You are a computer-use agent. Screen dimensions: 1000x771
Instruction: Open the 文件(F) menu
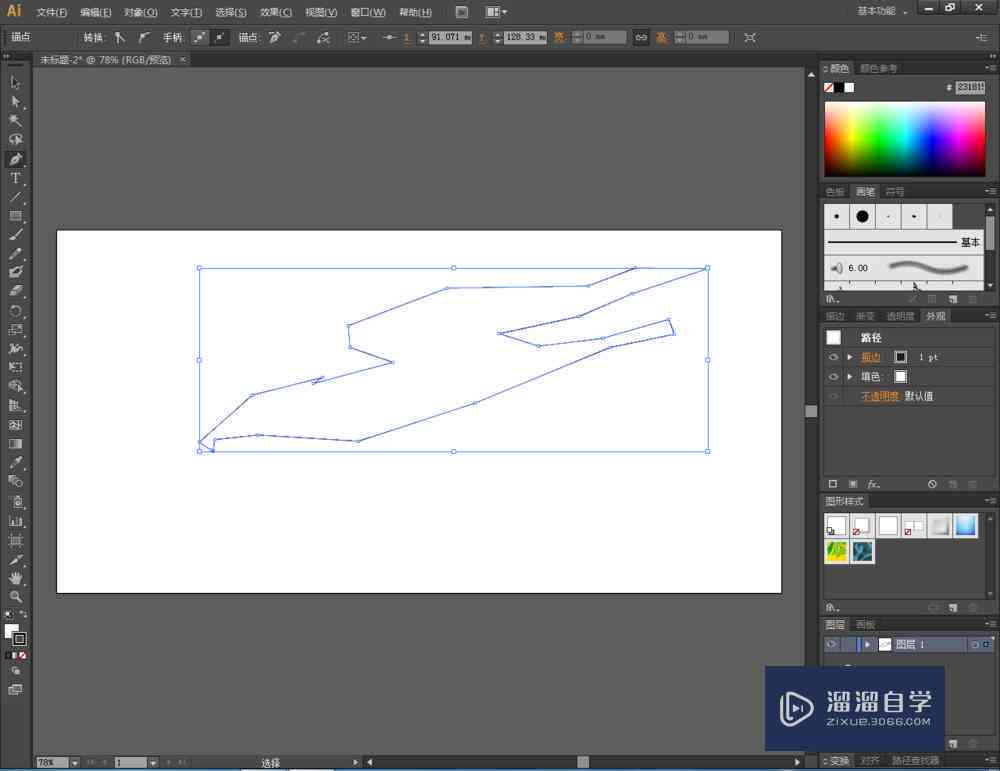[52, 12]
